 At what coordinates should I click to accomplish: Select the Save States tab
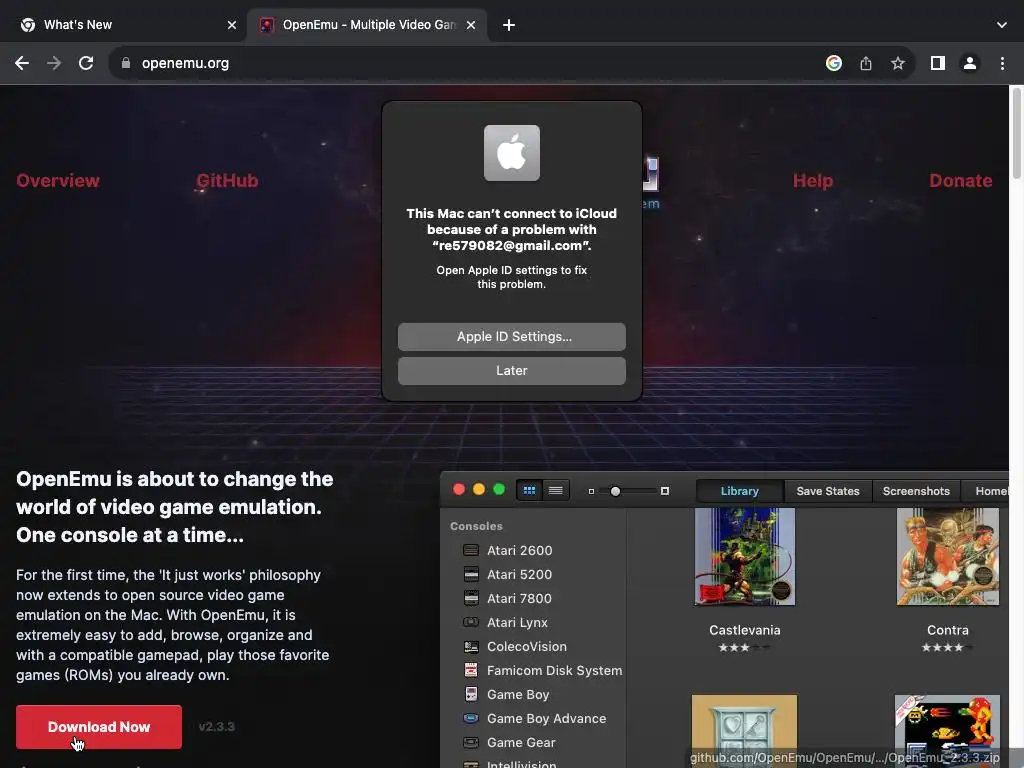pyautogui.click(x=828, y=491)
